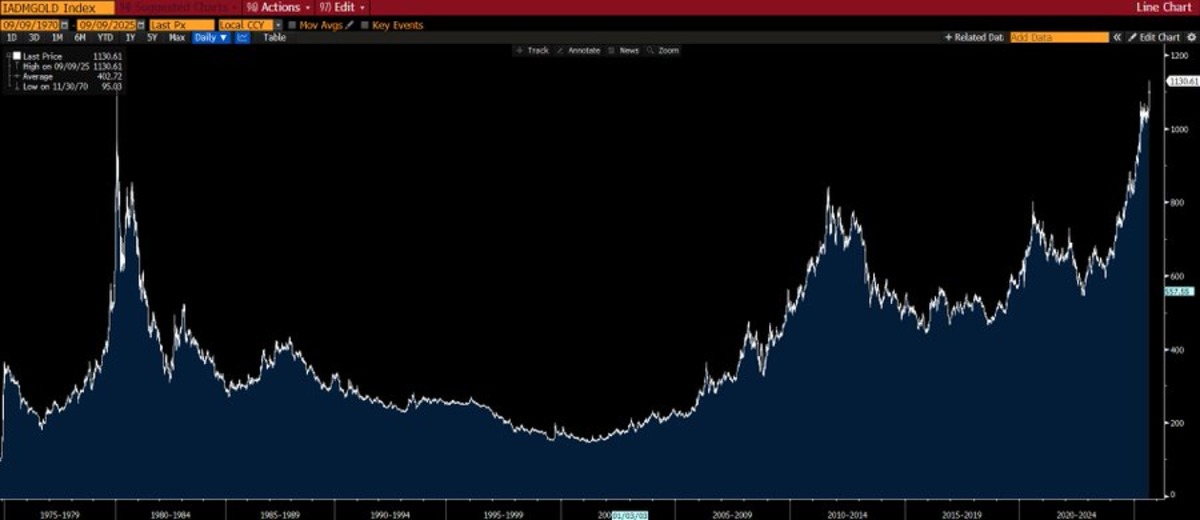Open the Local CCY currency dropdown
This screenshot has width=1200, height=520.
pyautogui.click(x=250, y=25)
